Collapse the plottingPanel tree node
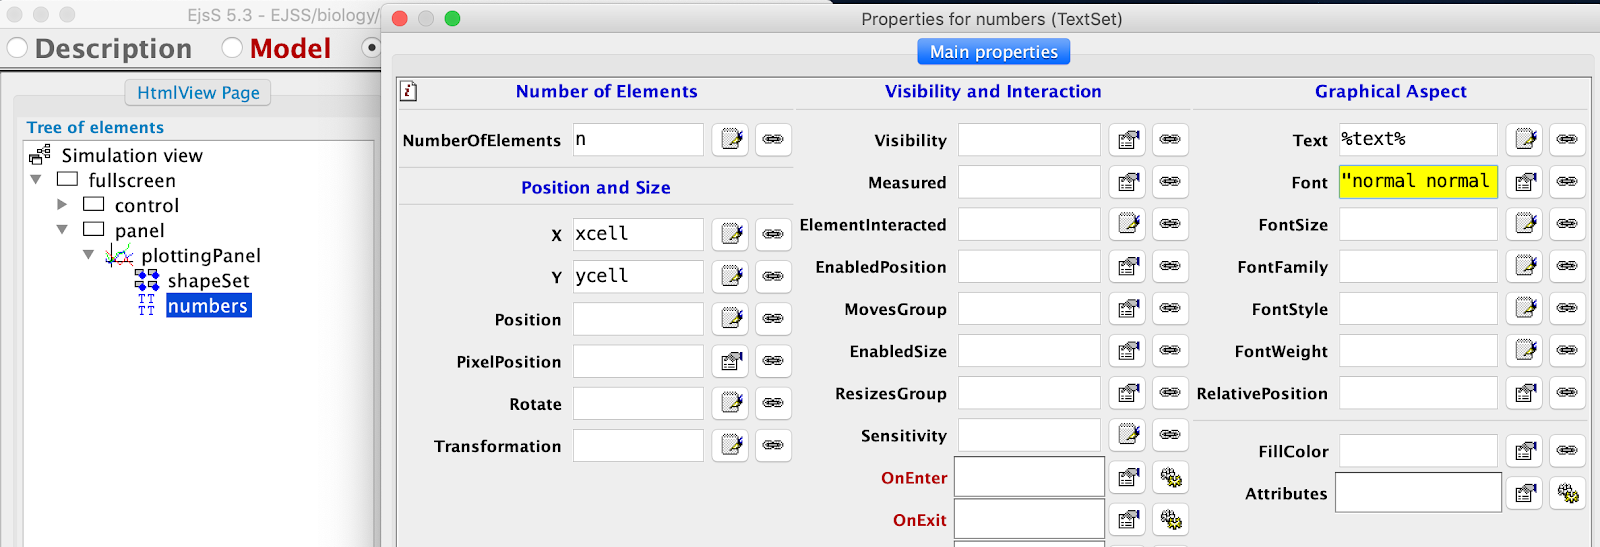This screenshot has height=547, width=1600. [x=88, y=255]
